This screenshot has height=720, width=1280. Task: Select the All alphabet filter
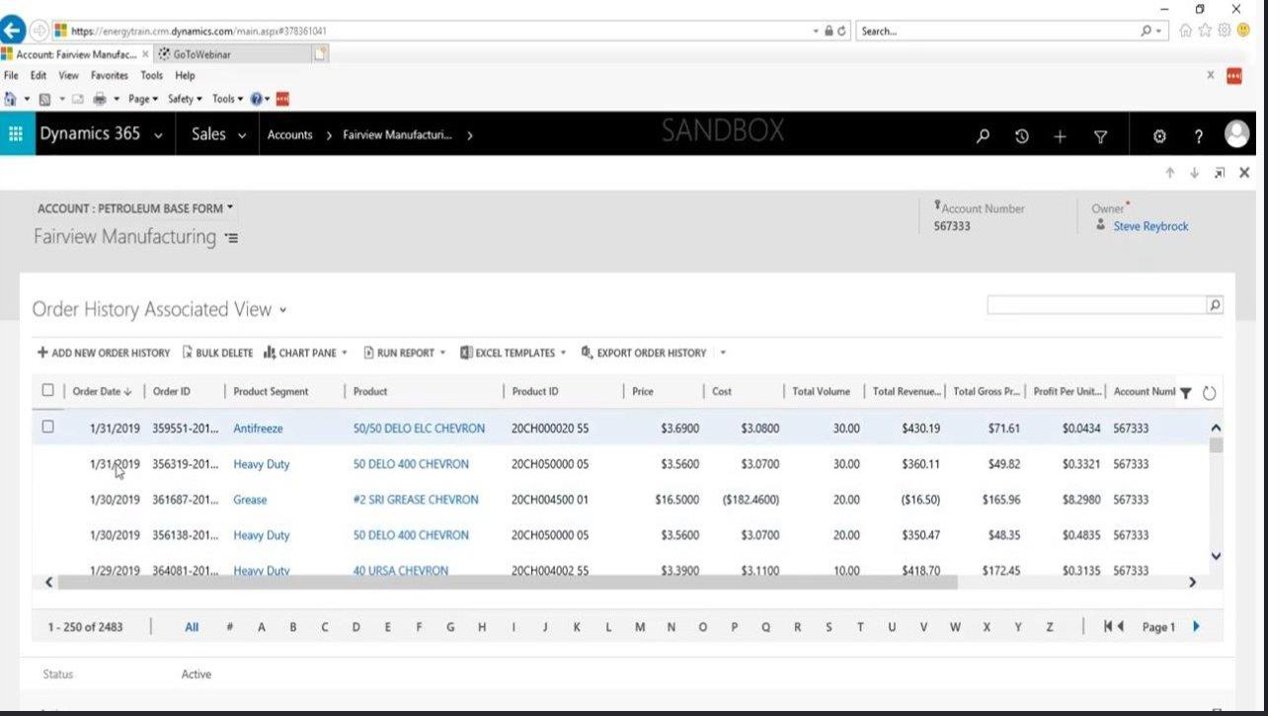[192, 627]
